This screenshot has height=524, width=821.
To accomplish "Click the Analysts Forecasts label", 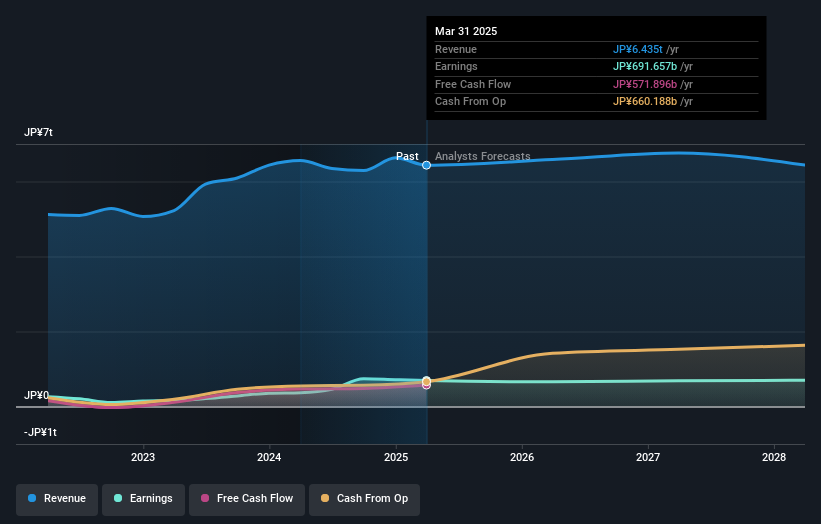I will 483,157.
